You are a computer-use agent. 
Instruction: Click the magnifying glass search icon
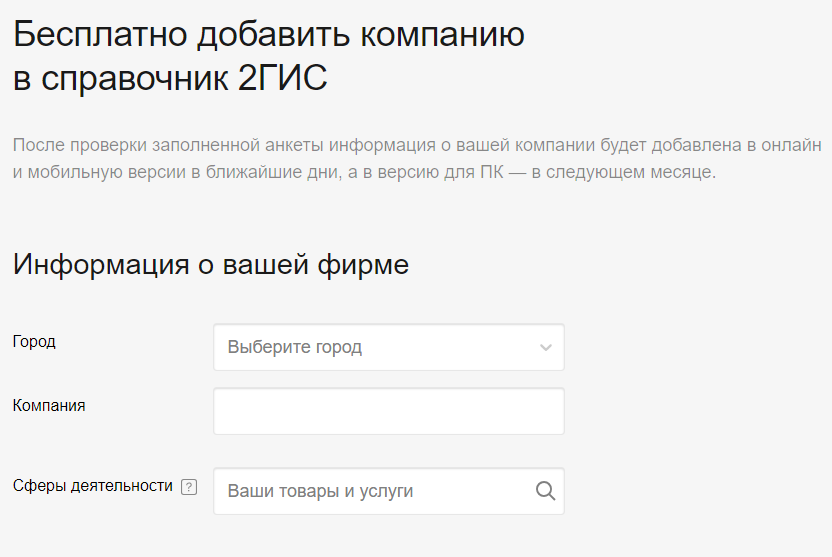pos(545,491)
